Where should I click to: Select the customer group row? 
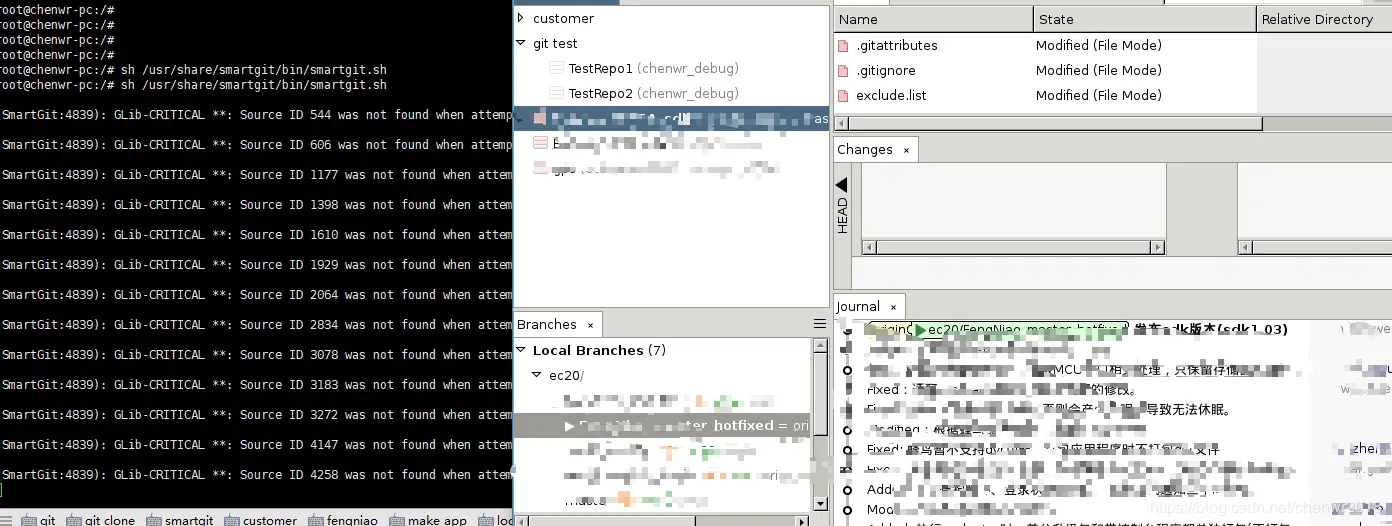pyautogui.click(x=671, y=18)
